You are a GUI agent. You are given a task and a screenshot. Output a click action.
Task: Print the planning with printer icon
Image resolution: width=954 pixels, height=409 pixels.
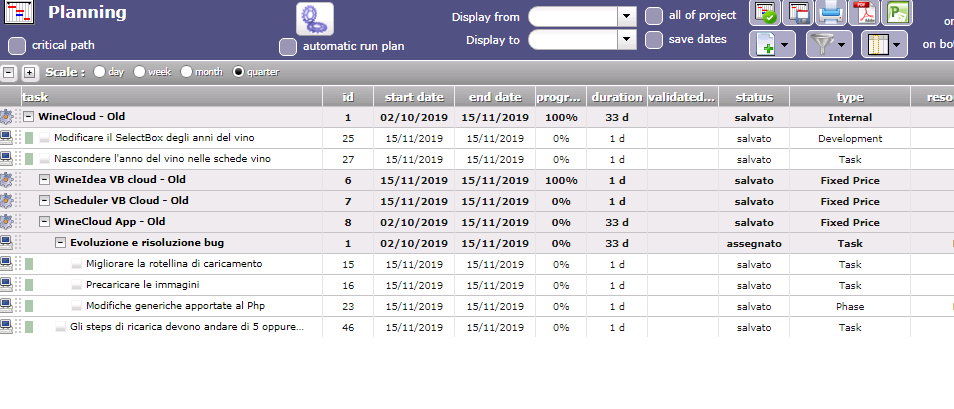(x=831, y=13)
